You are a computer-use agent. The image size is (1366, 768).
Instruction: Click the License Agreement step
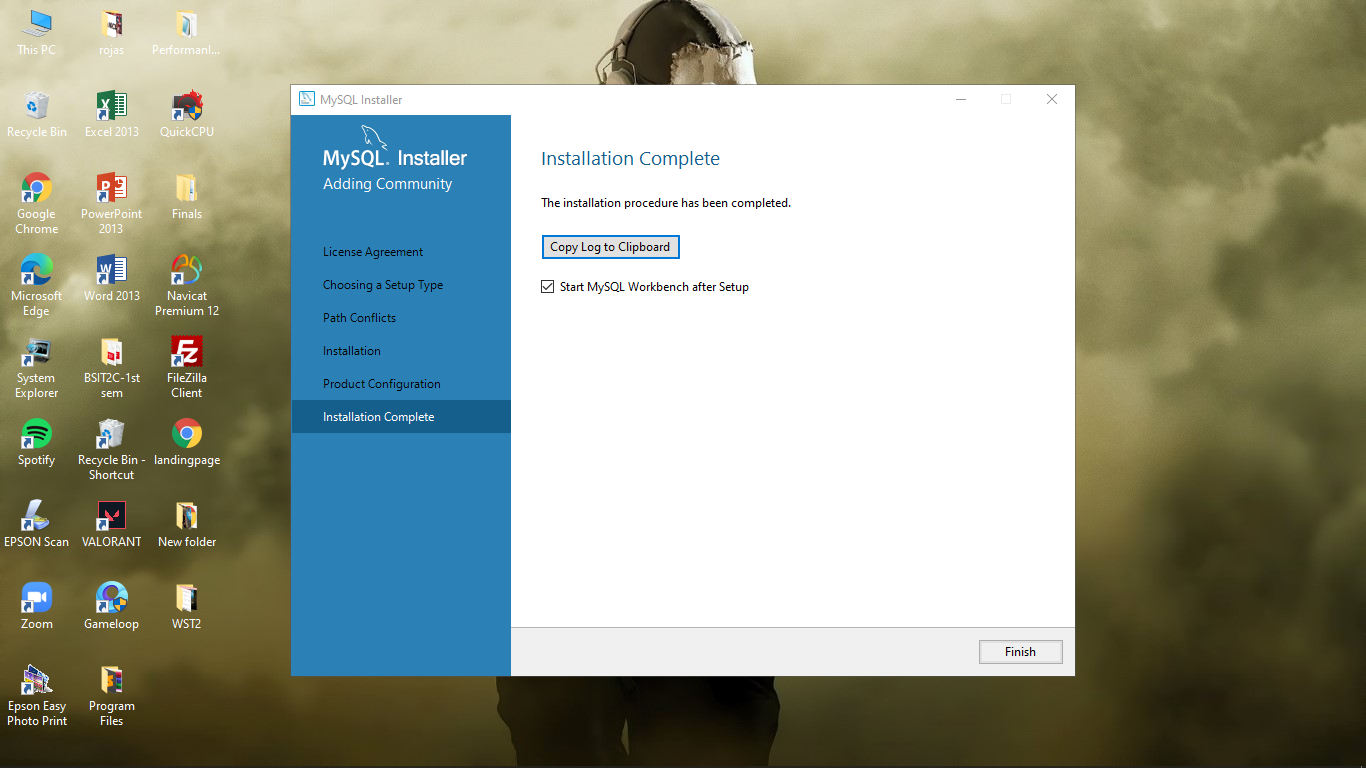click(x=372, y=252)
